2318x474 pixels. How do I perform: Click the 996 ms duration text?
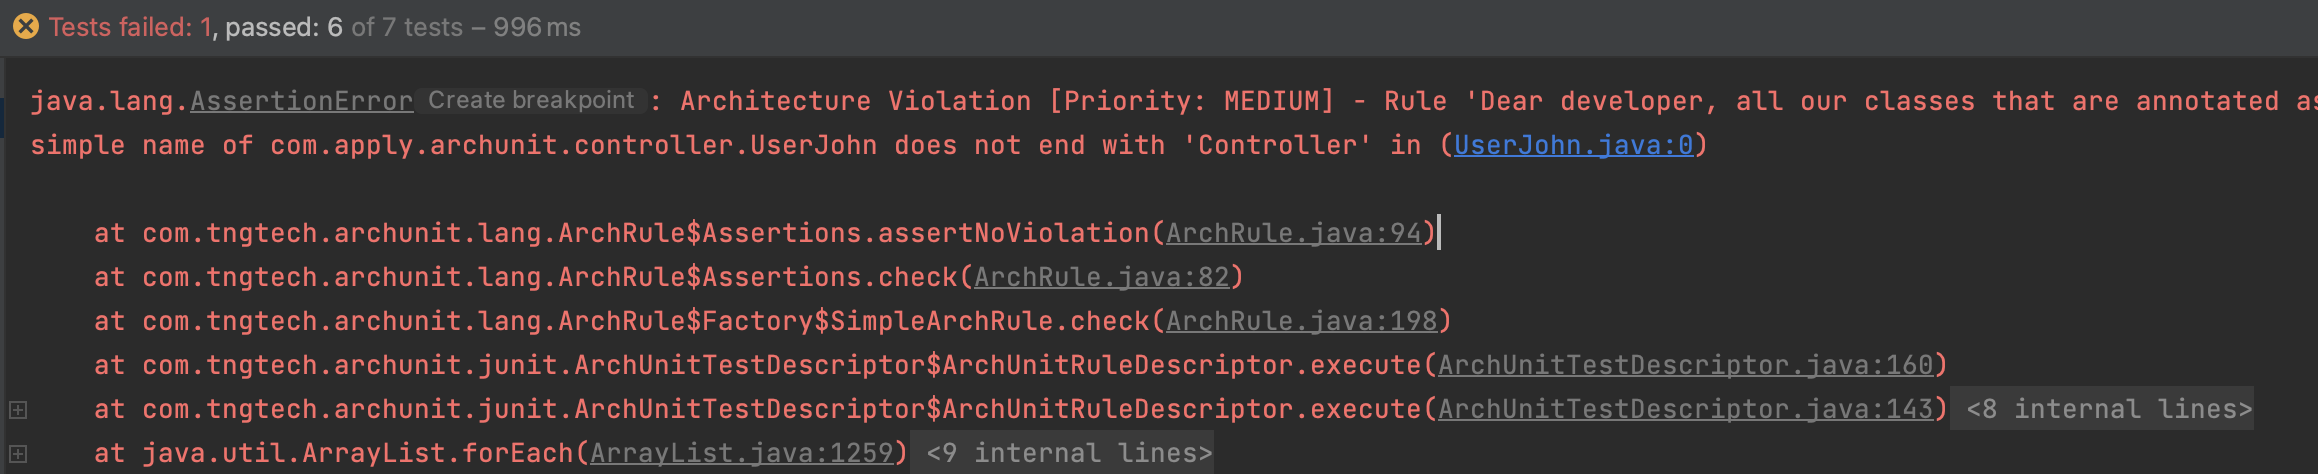(x=537, y=27)
